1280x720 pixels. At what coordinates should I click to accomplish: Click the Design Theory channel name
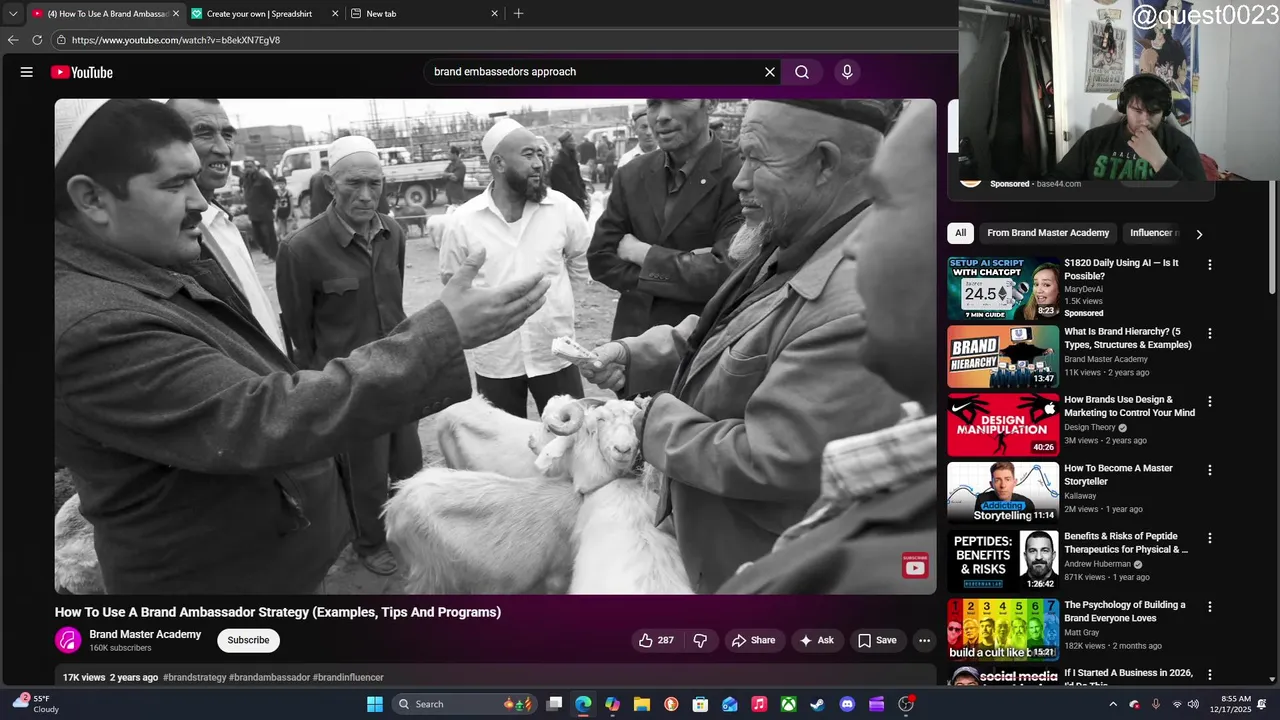pyautogui.click(x=1089, y=427)
